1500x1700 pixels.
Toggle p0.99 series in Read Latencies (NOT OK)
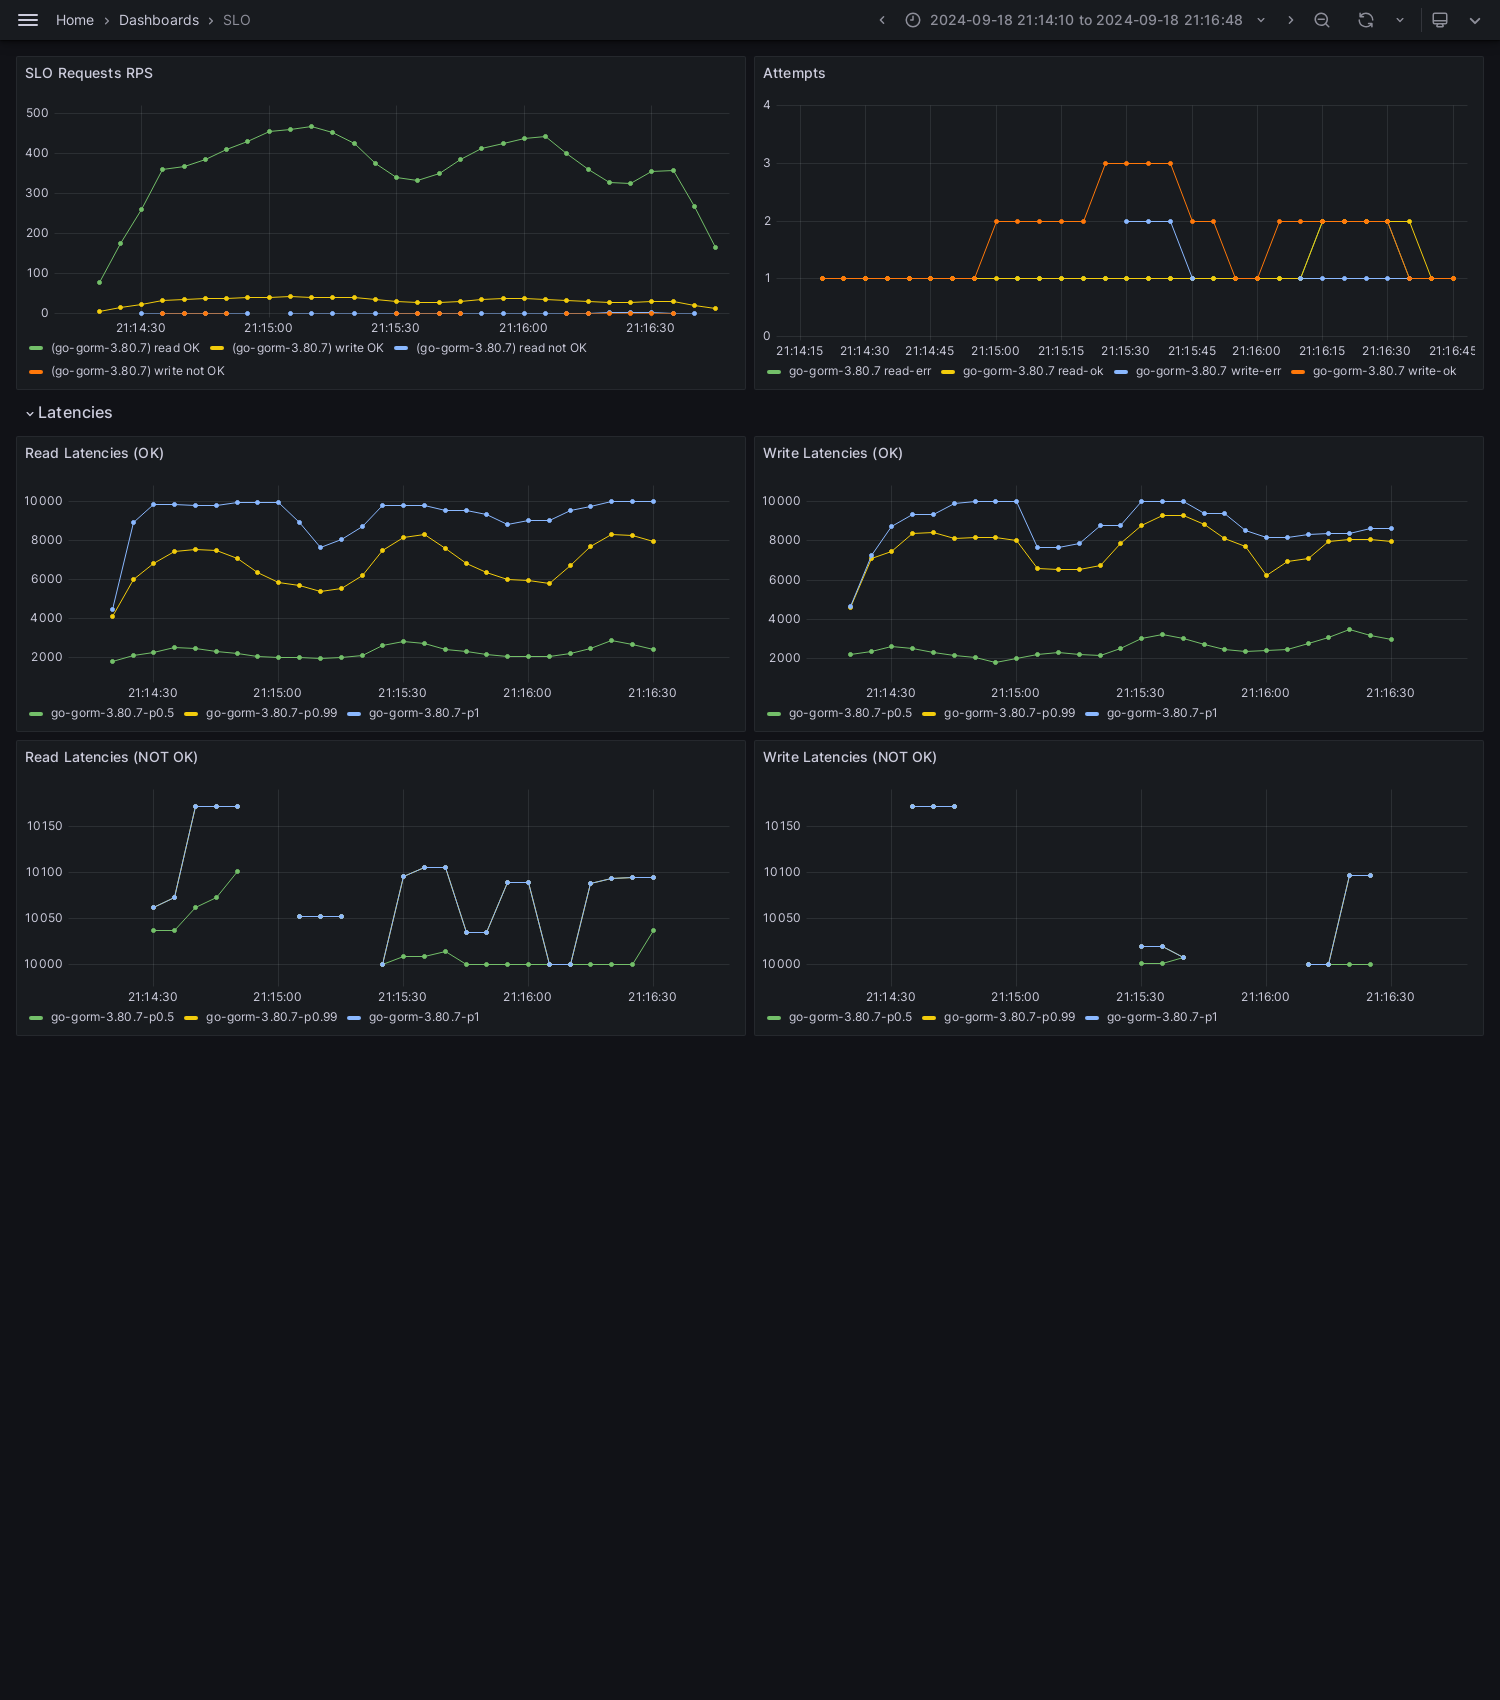tap(271, 1017)
